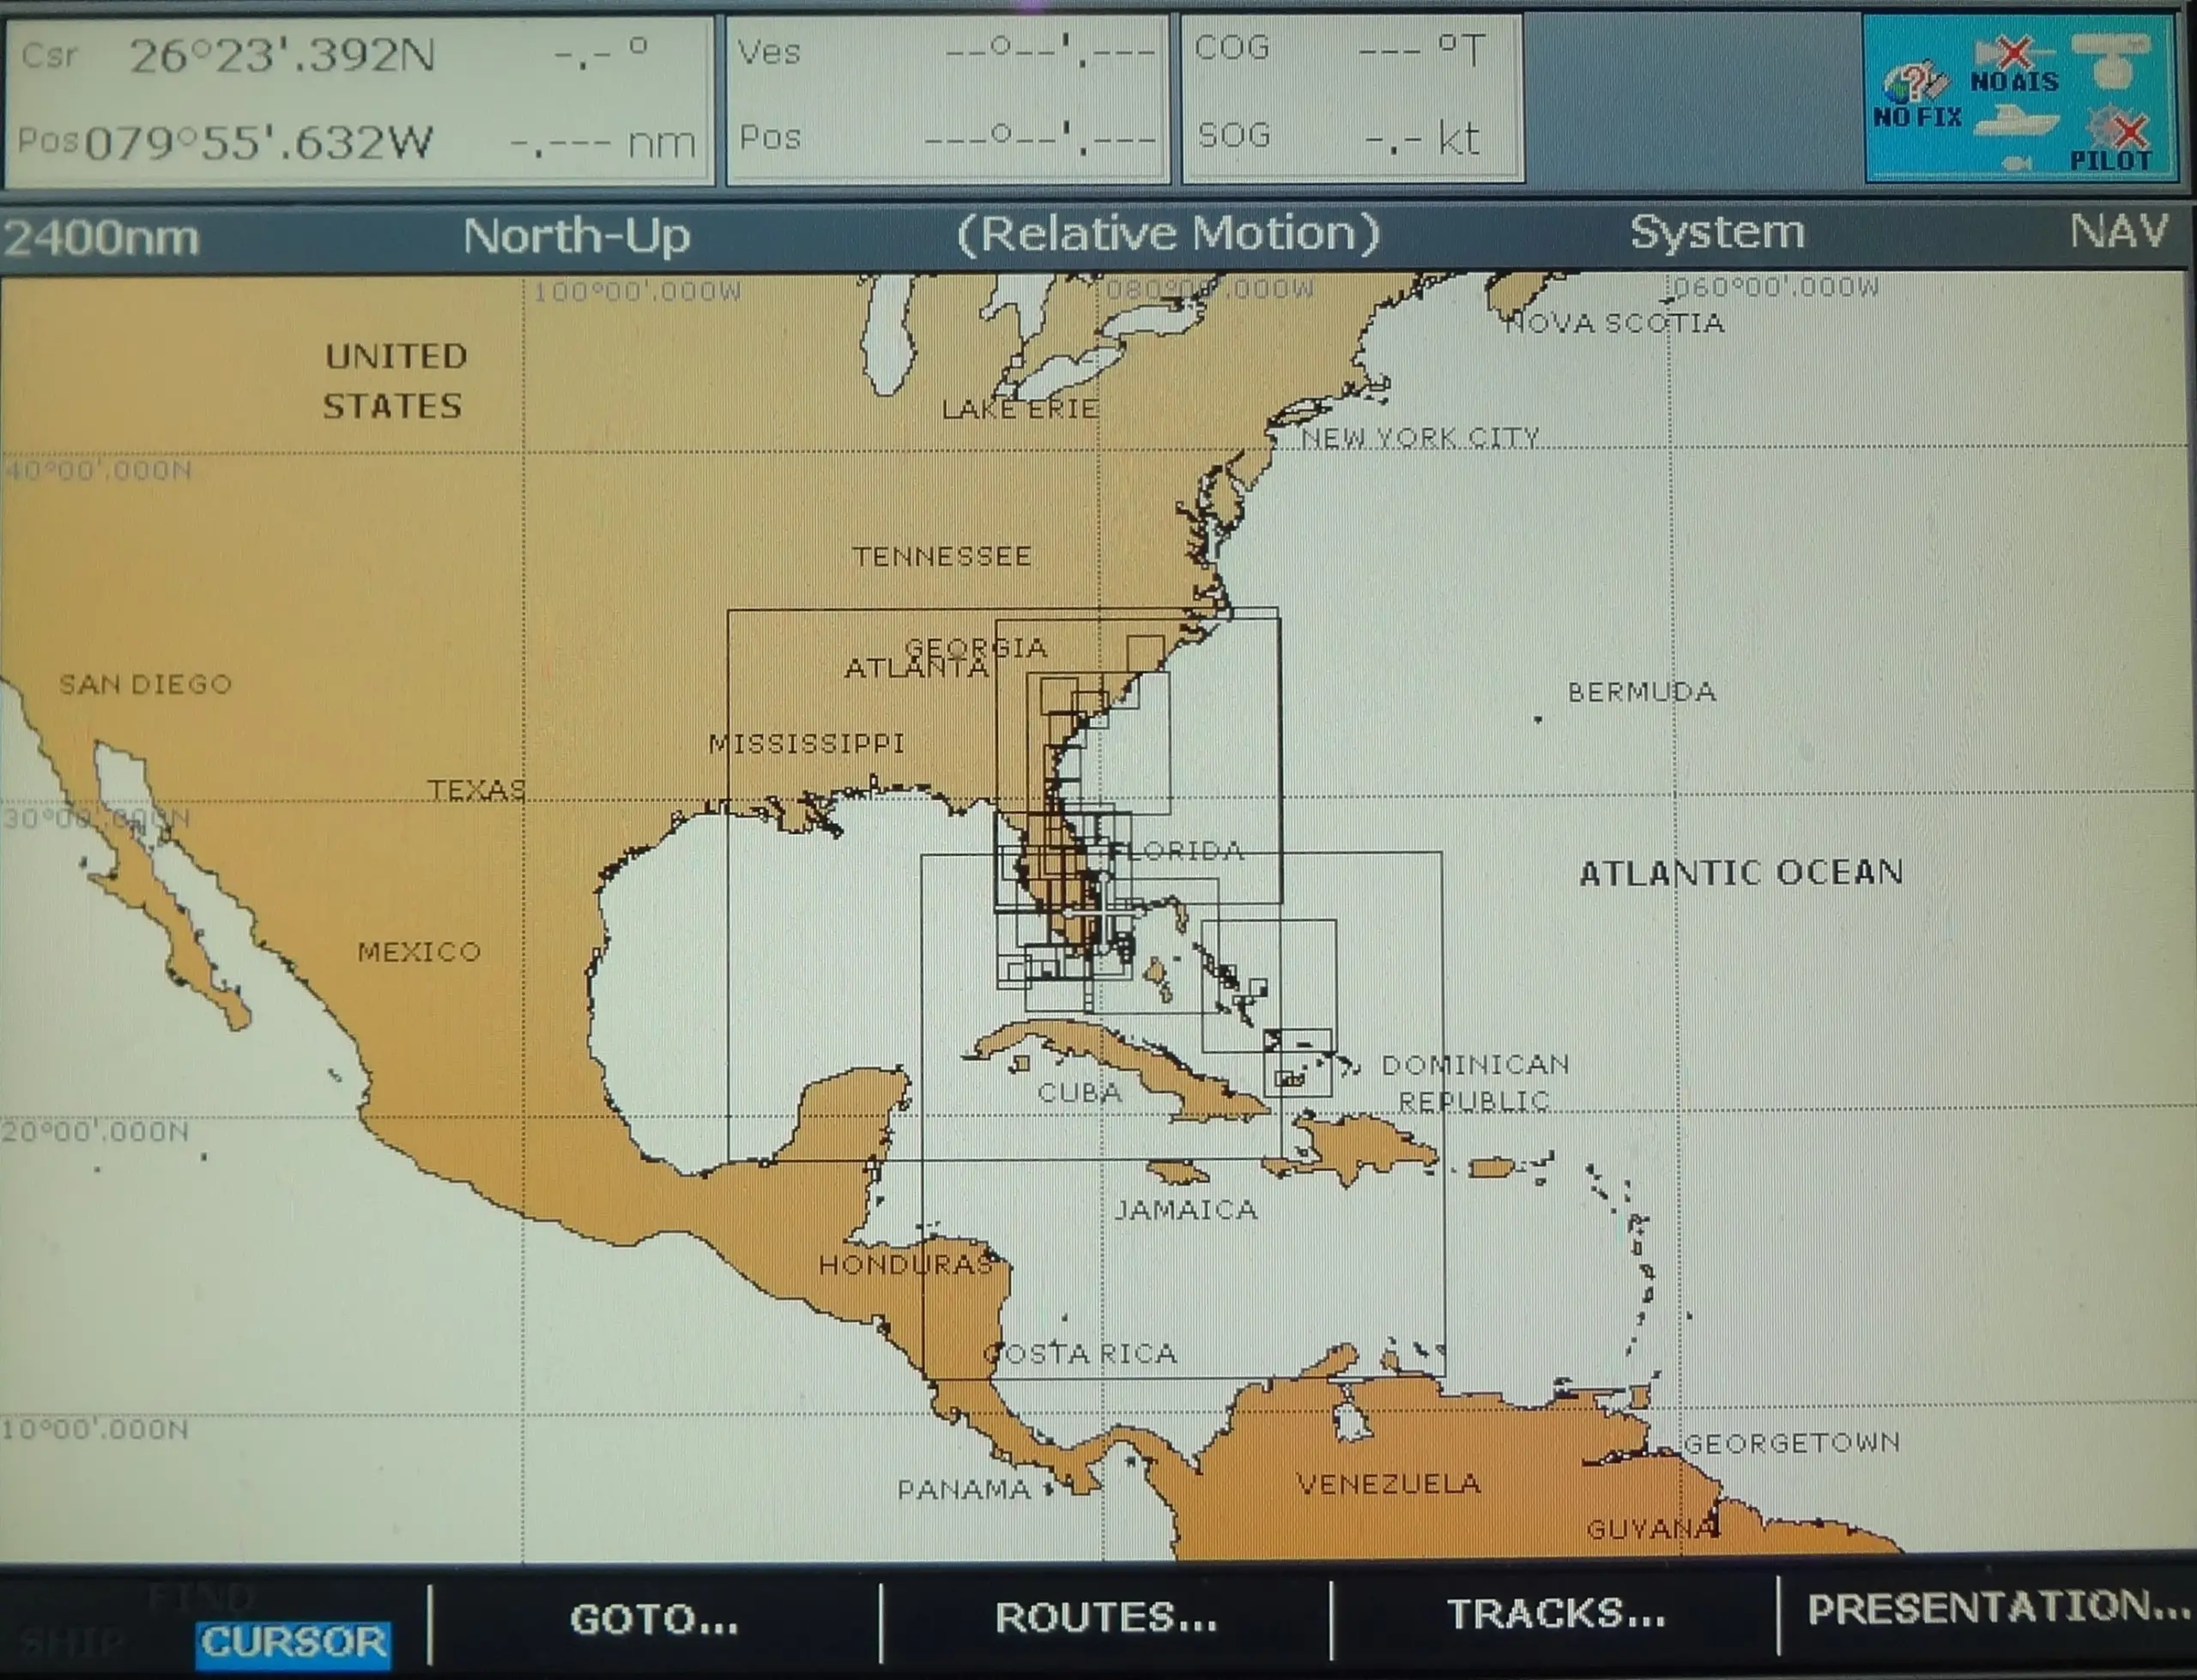This screenshot has height=1680, width=2197.
Task: Toggle CURSOR mode in the bottom bar
Action: pyautogui.click(x=291, y=1645)
